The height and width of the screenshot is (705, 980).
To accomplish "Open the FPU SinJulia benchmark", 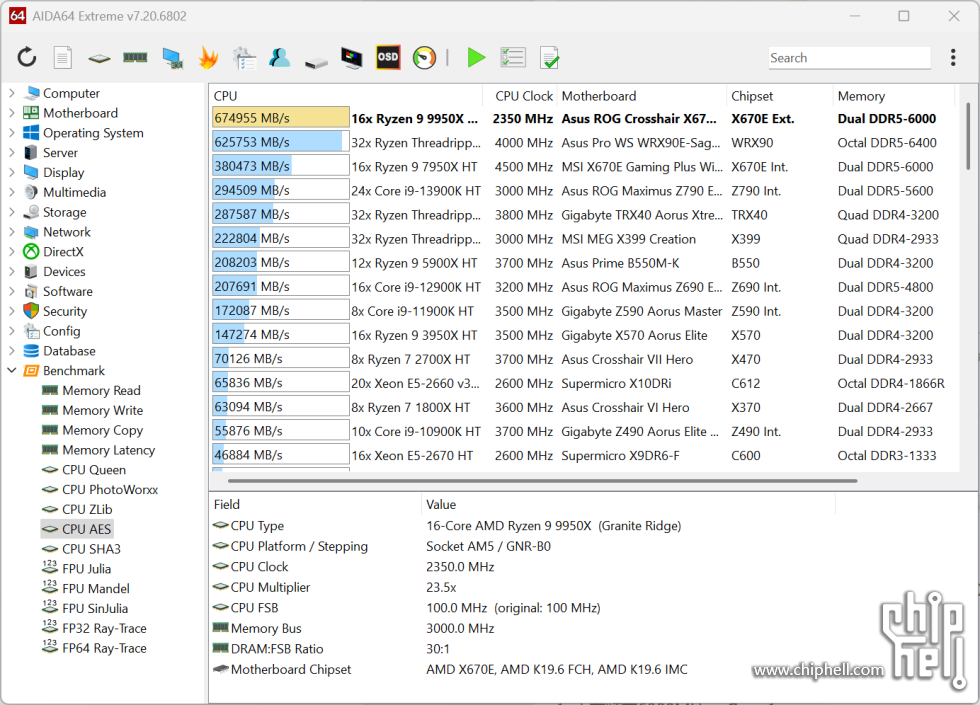I will [95, 608].
